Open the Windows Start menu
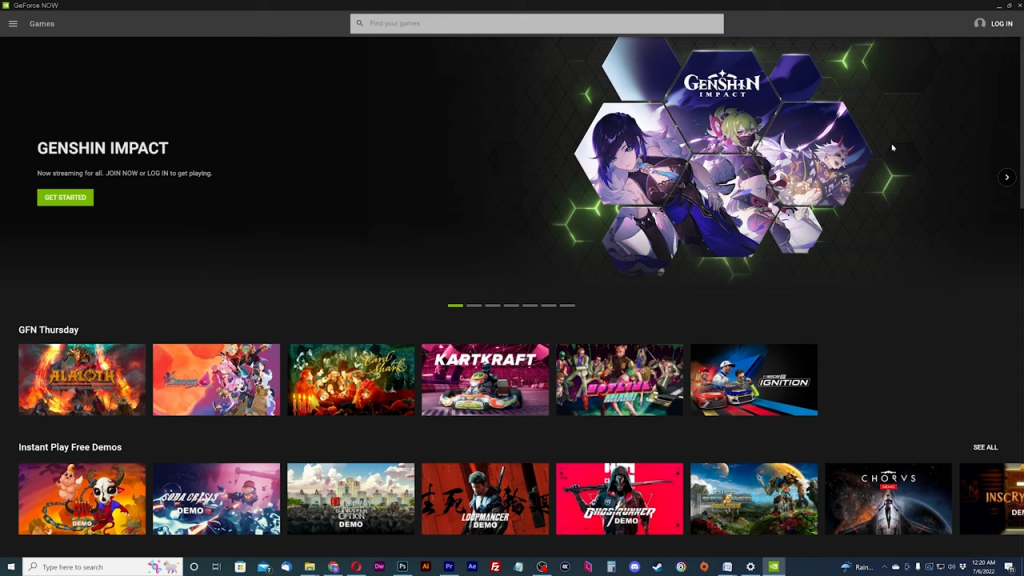 coord(10,567)
